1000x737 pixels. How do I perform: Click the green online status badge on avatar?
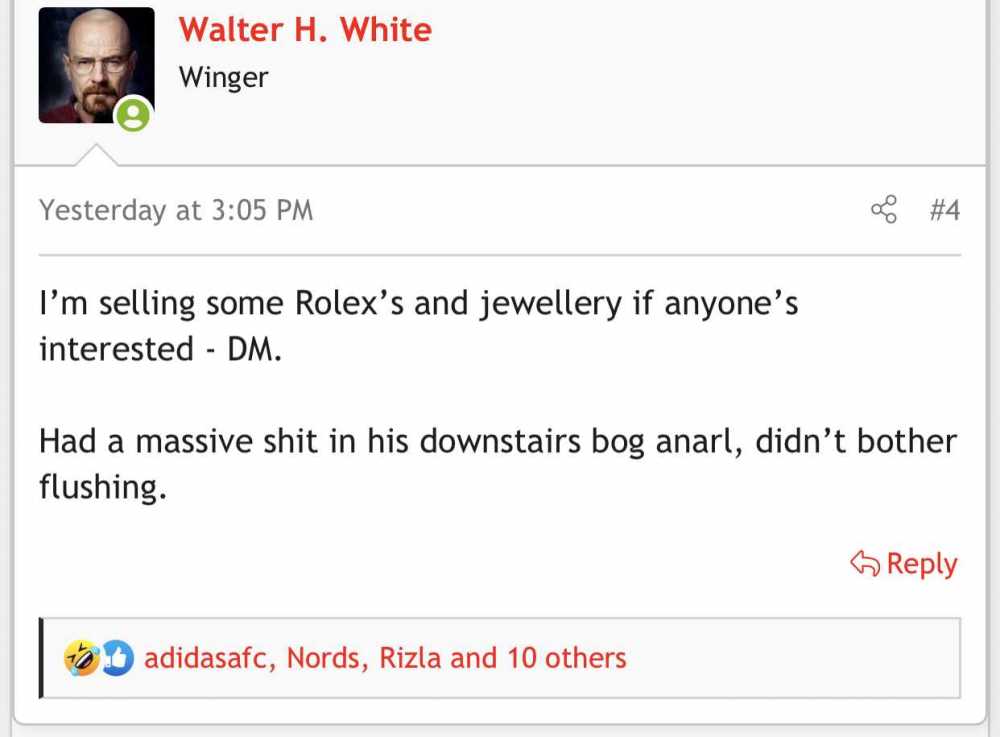pos(133,115)
